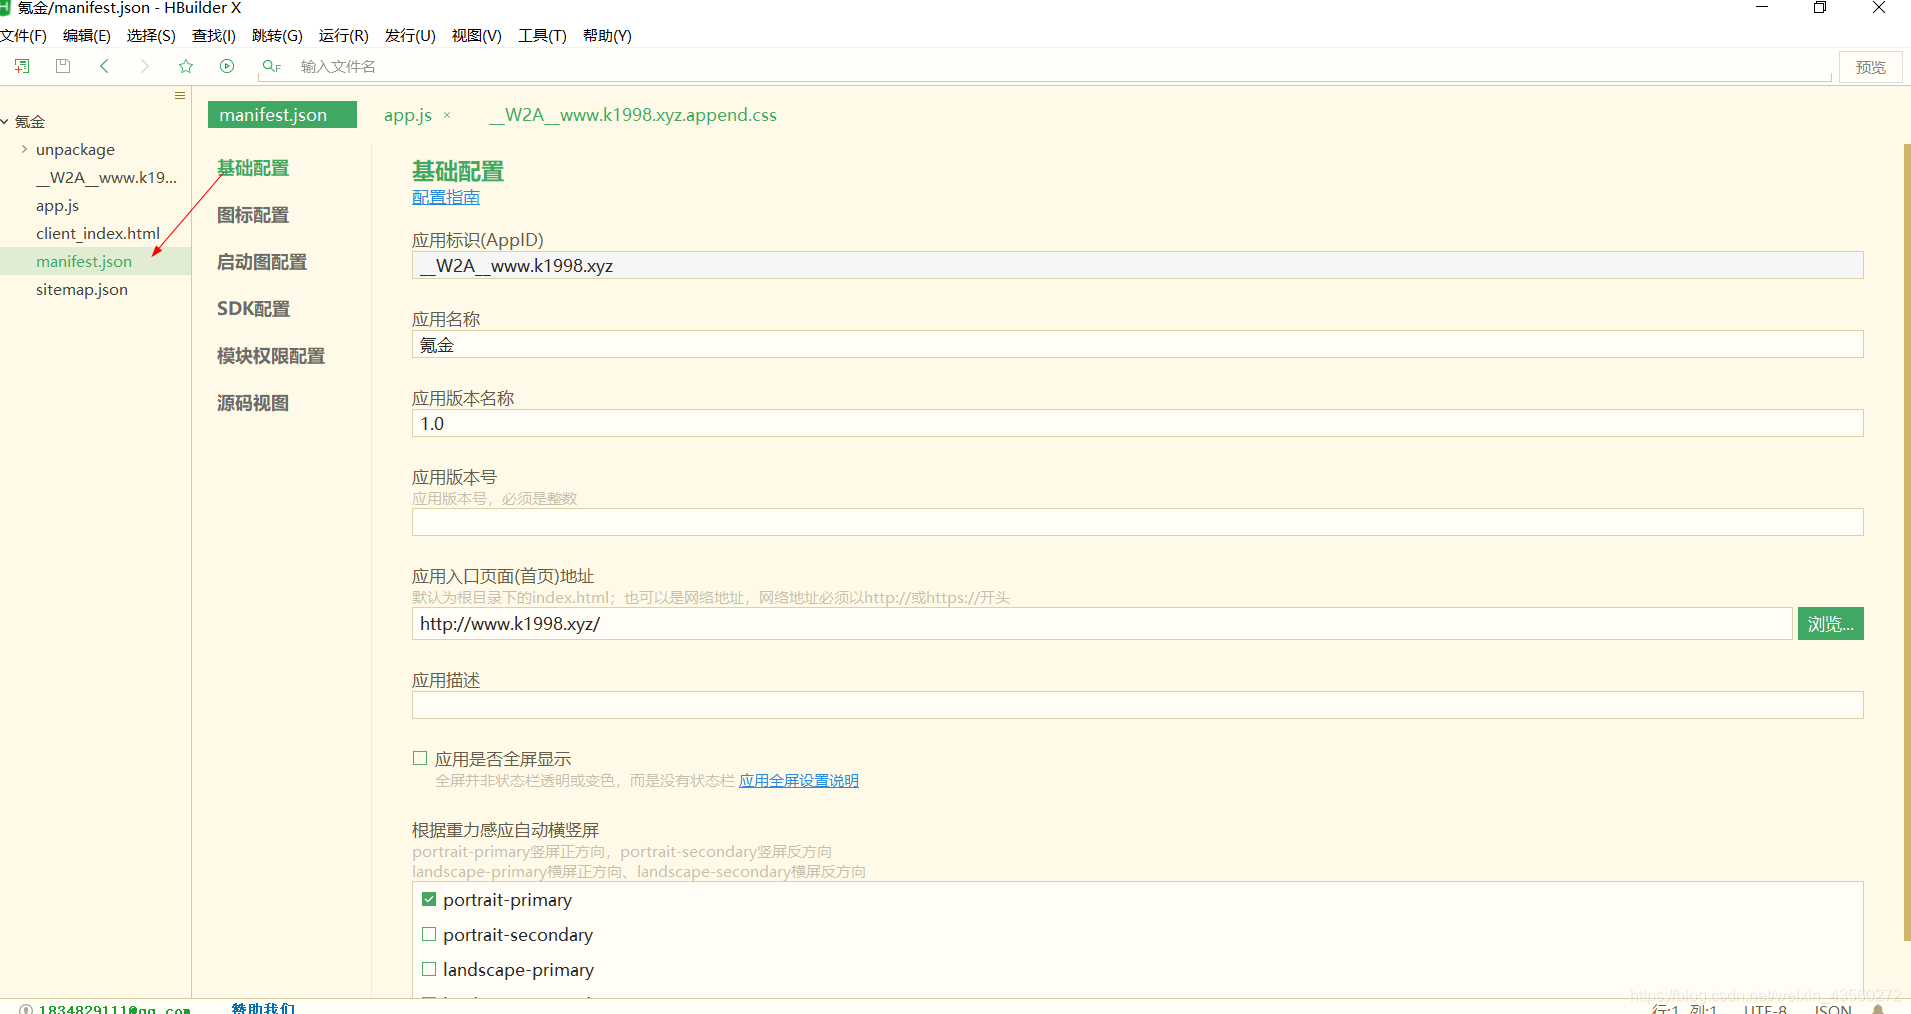Open the 查找(I) menu
Screen dimensions: 1911x1014
214,36
